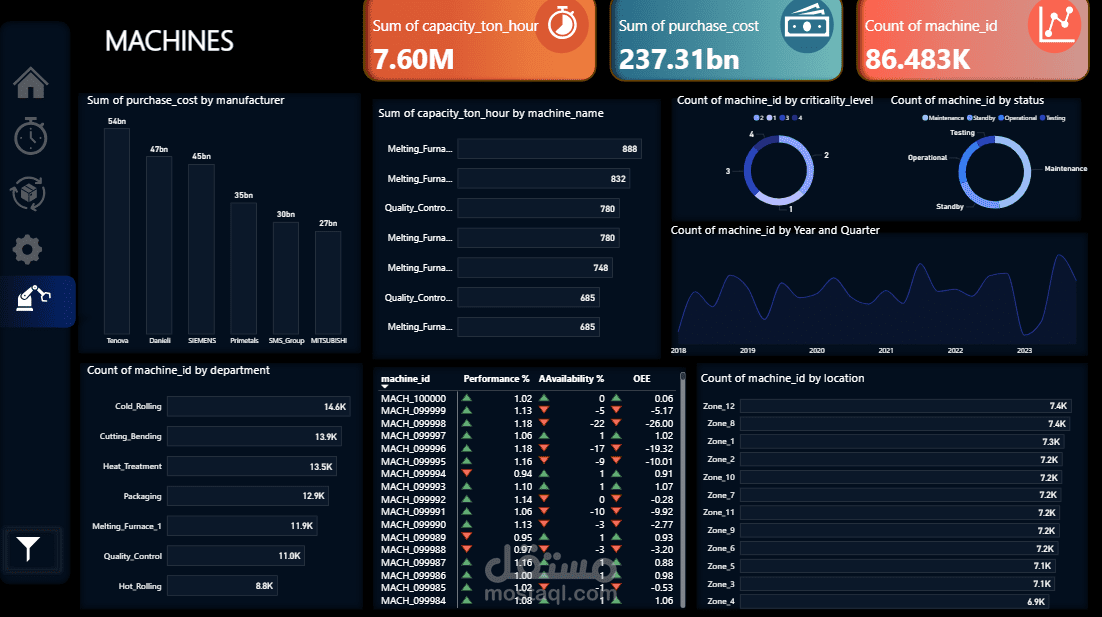The image size is (1102, 617).
Task: Select the SMS_Group 30bn bar
Action: [x=286, y=278]
